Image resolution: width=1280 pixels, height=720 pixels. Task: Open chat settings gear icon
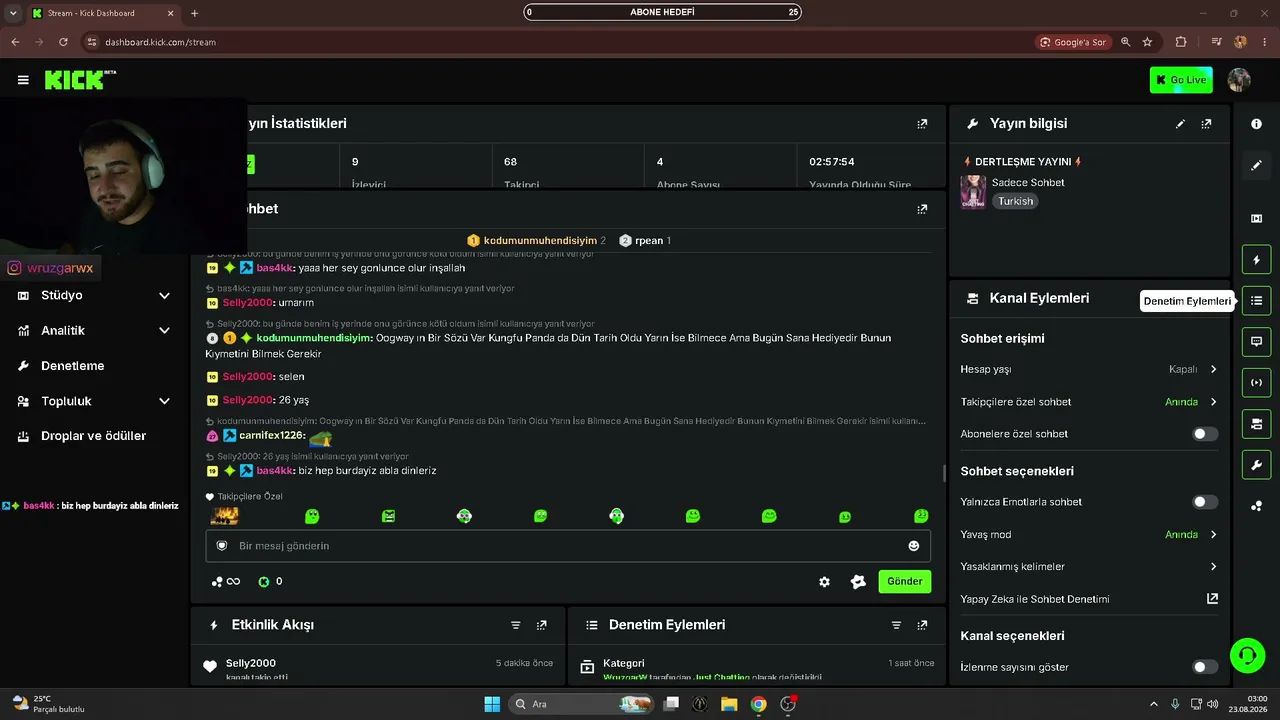click(824, 582)
